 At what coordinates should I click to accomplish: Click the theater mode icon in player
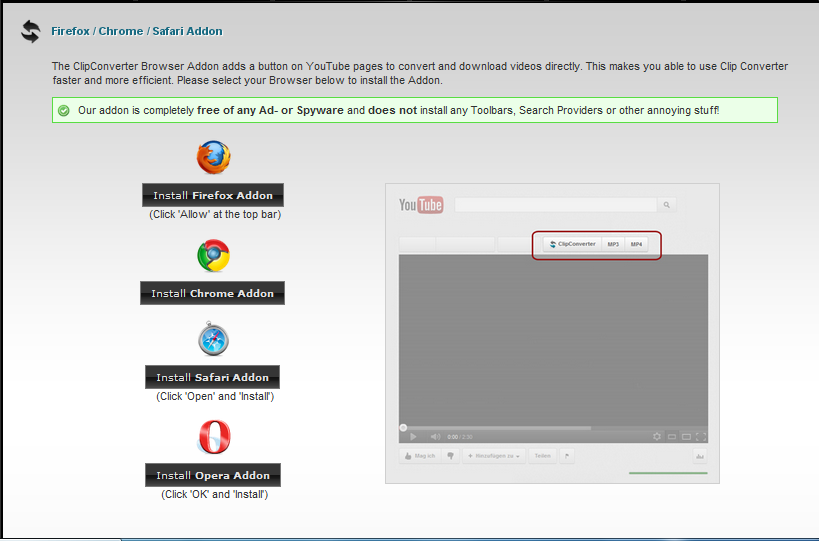point(686,437)
